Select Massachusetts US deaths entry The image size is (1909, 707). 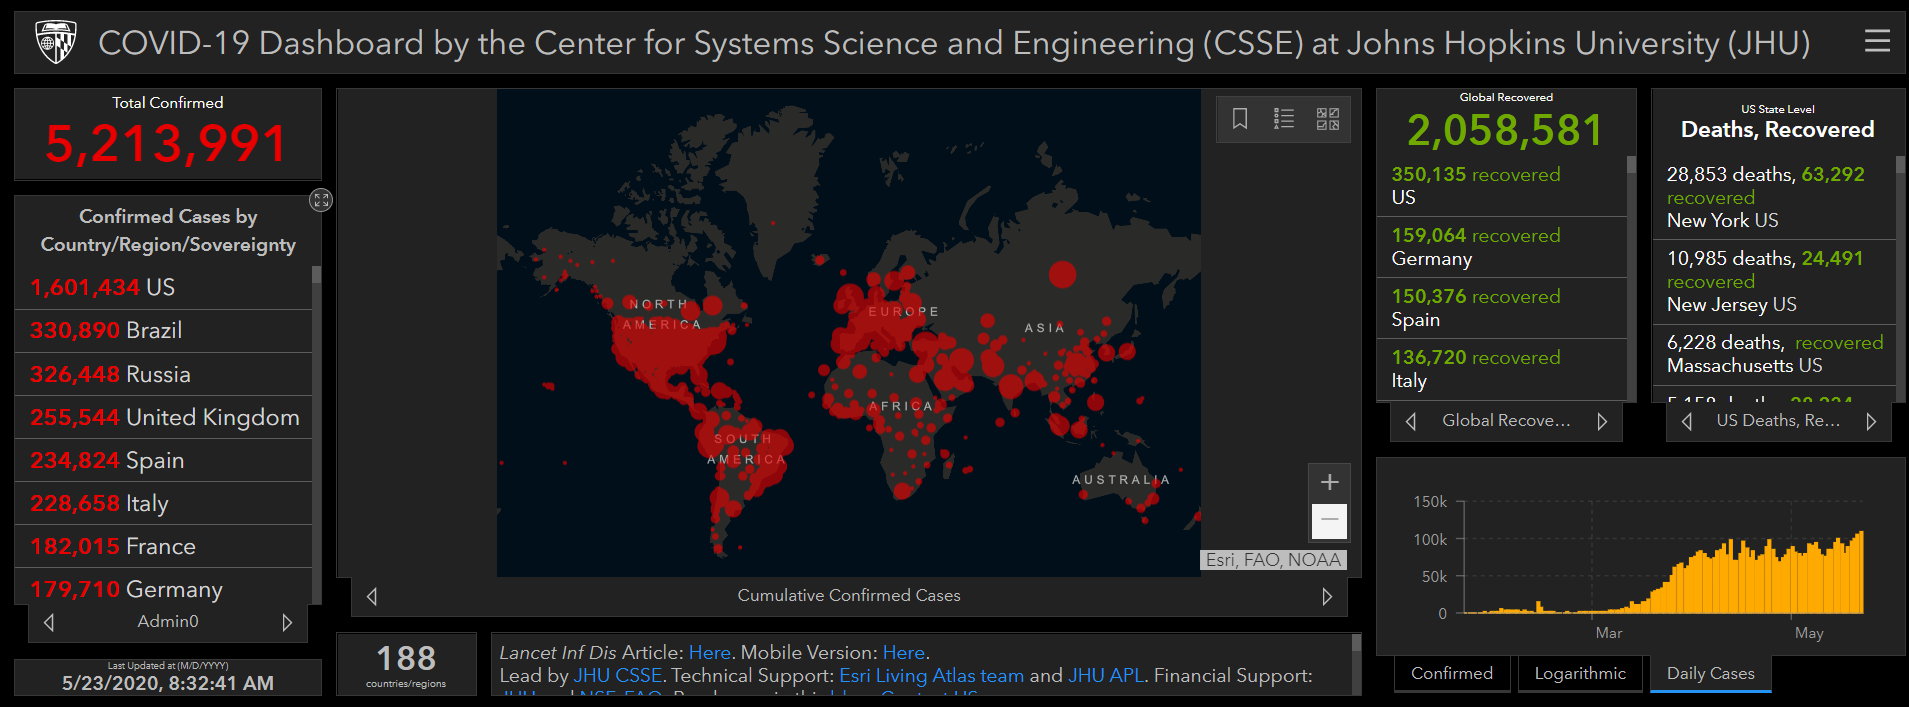click(1774, 354)
